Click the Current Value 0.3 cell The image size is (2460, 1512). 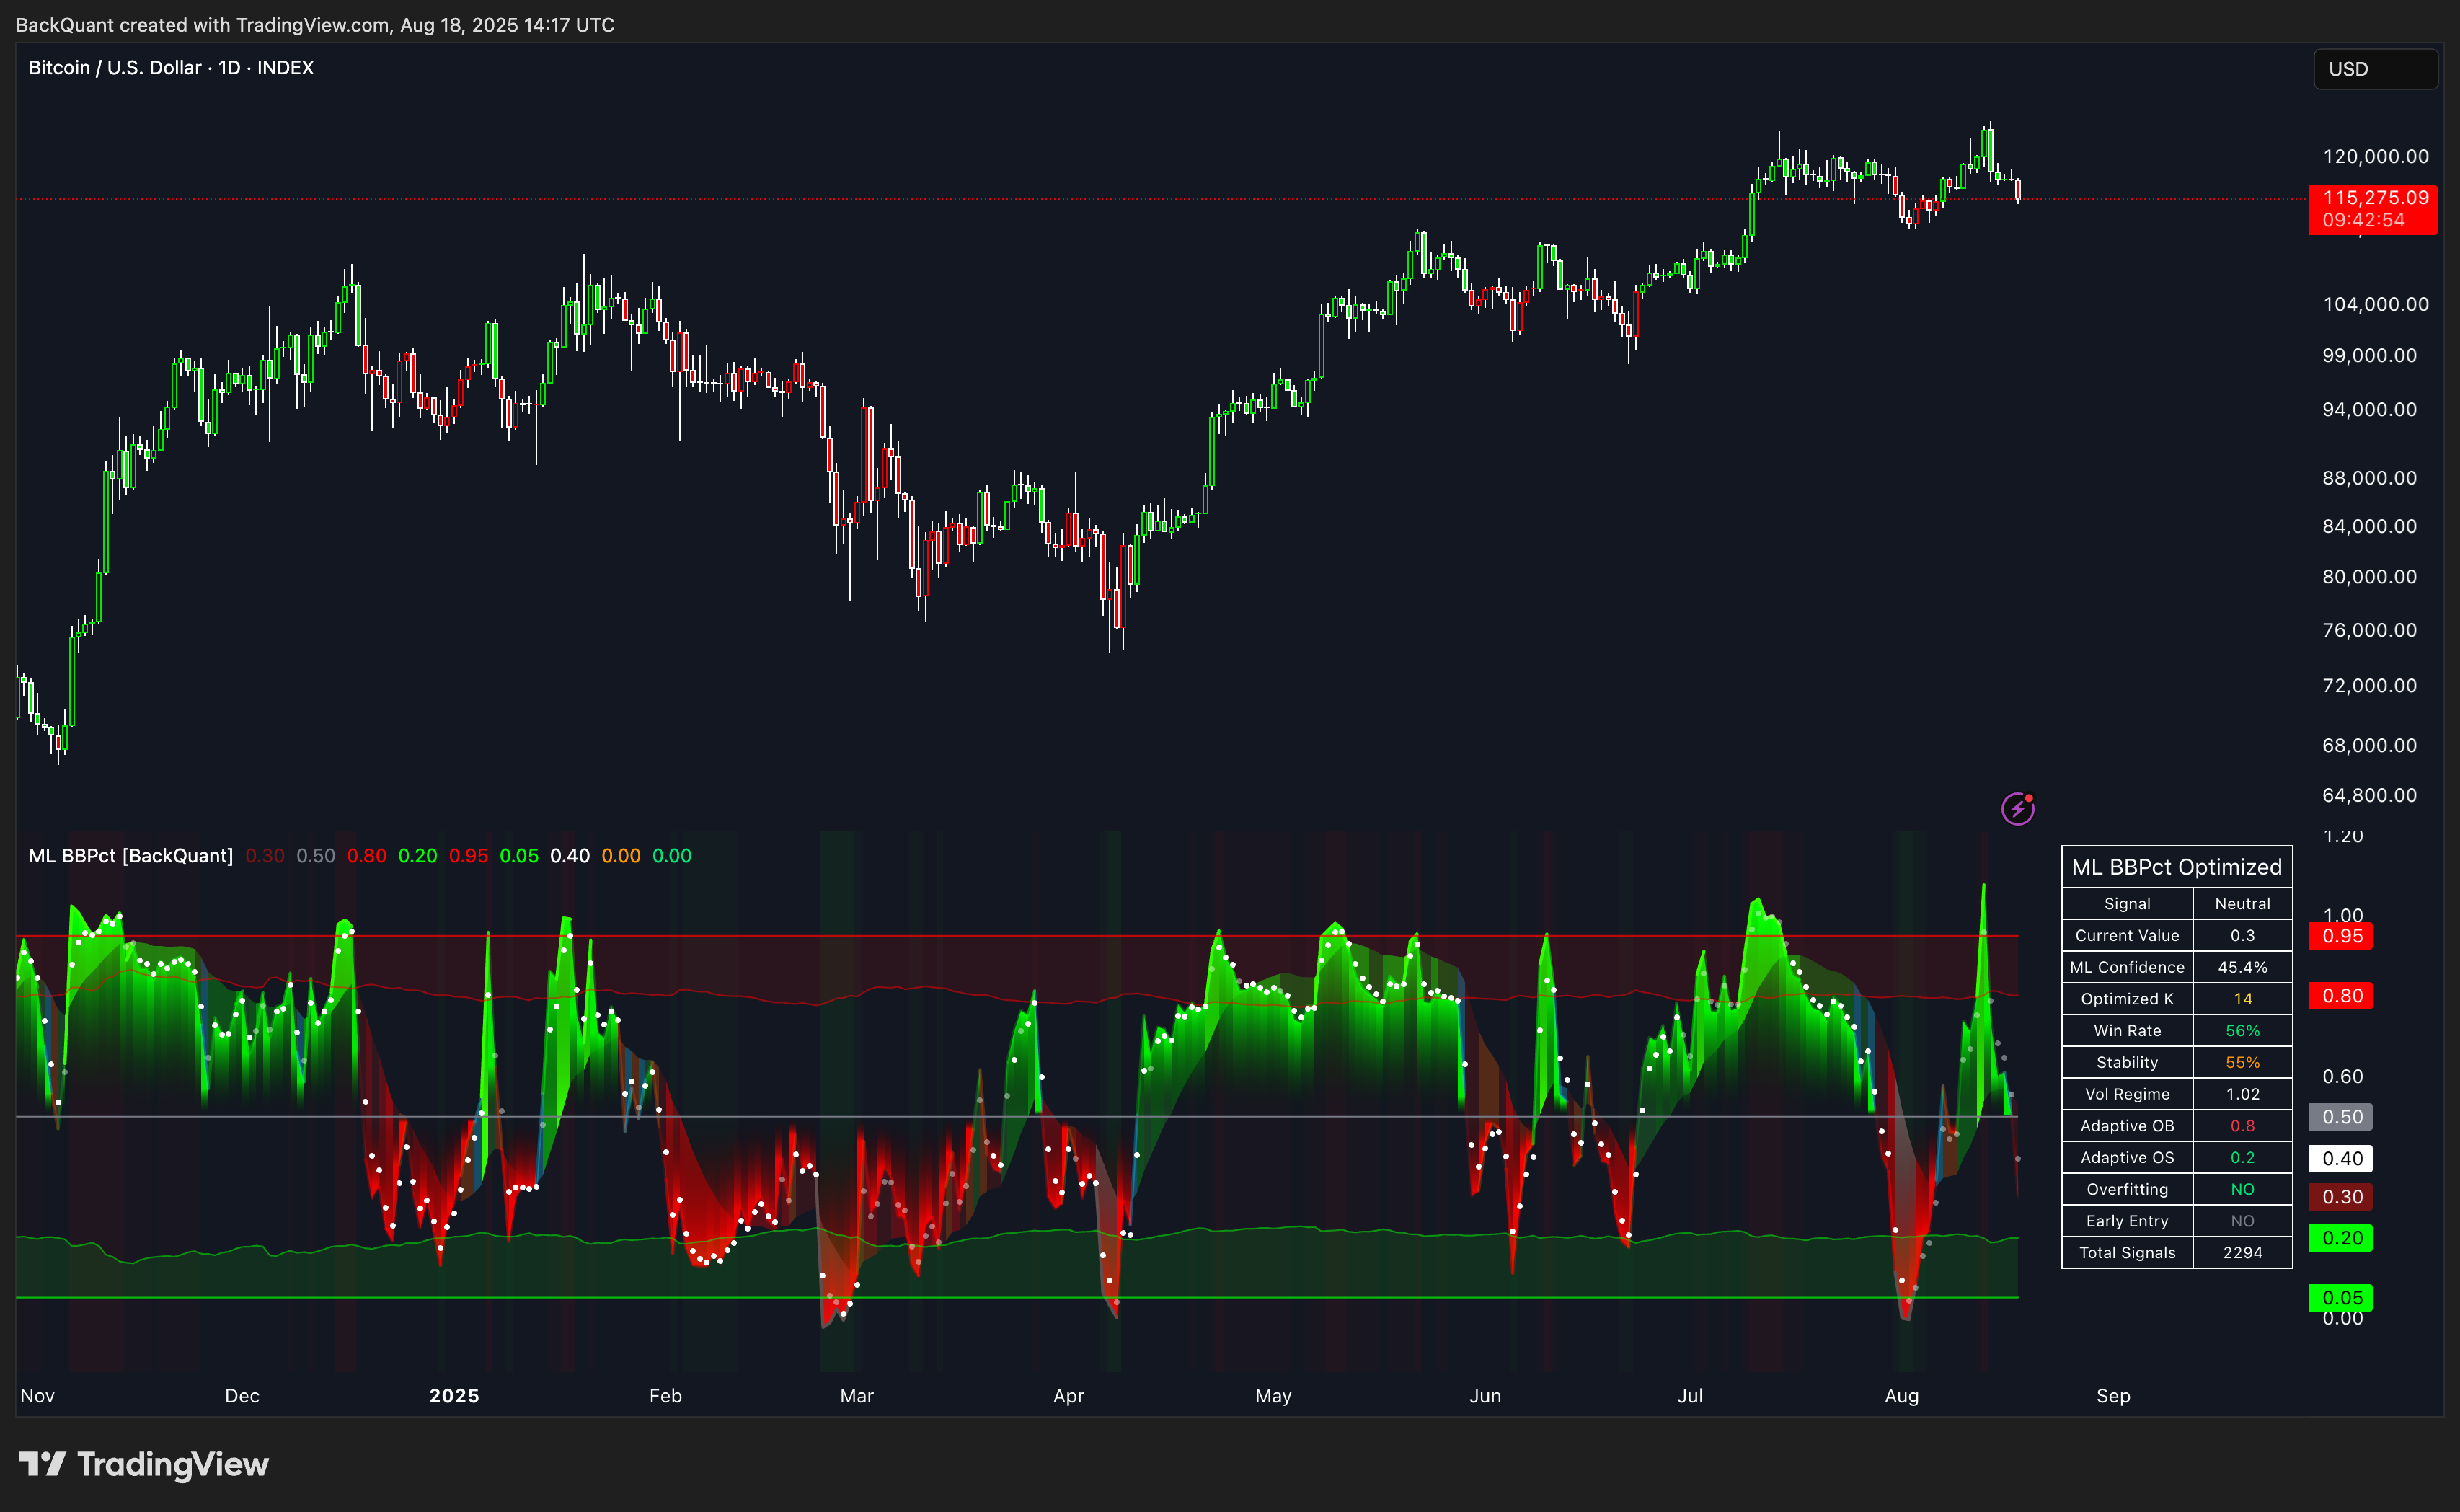point(2242,936)
